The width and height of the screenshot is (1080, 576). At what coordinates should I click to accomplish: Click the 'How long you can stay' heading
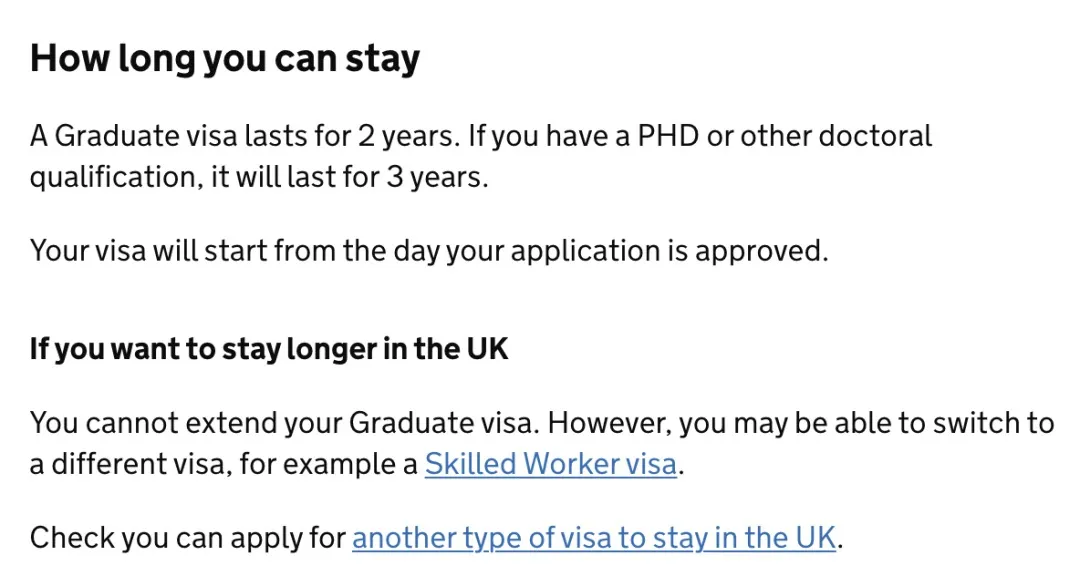(x=225, y=59)
